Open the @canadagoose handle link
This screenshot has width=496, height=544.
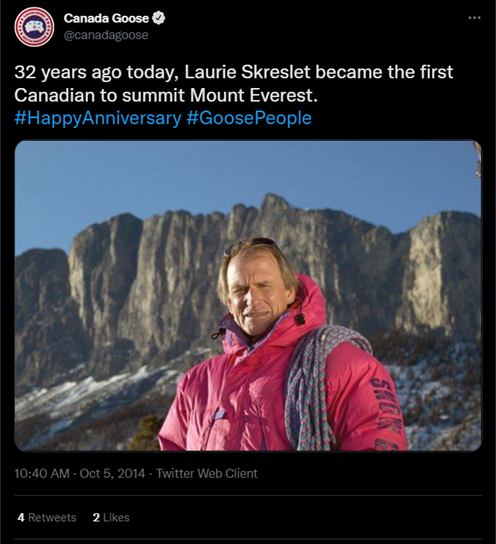tap(106, 35)
